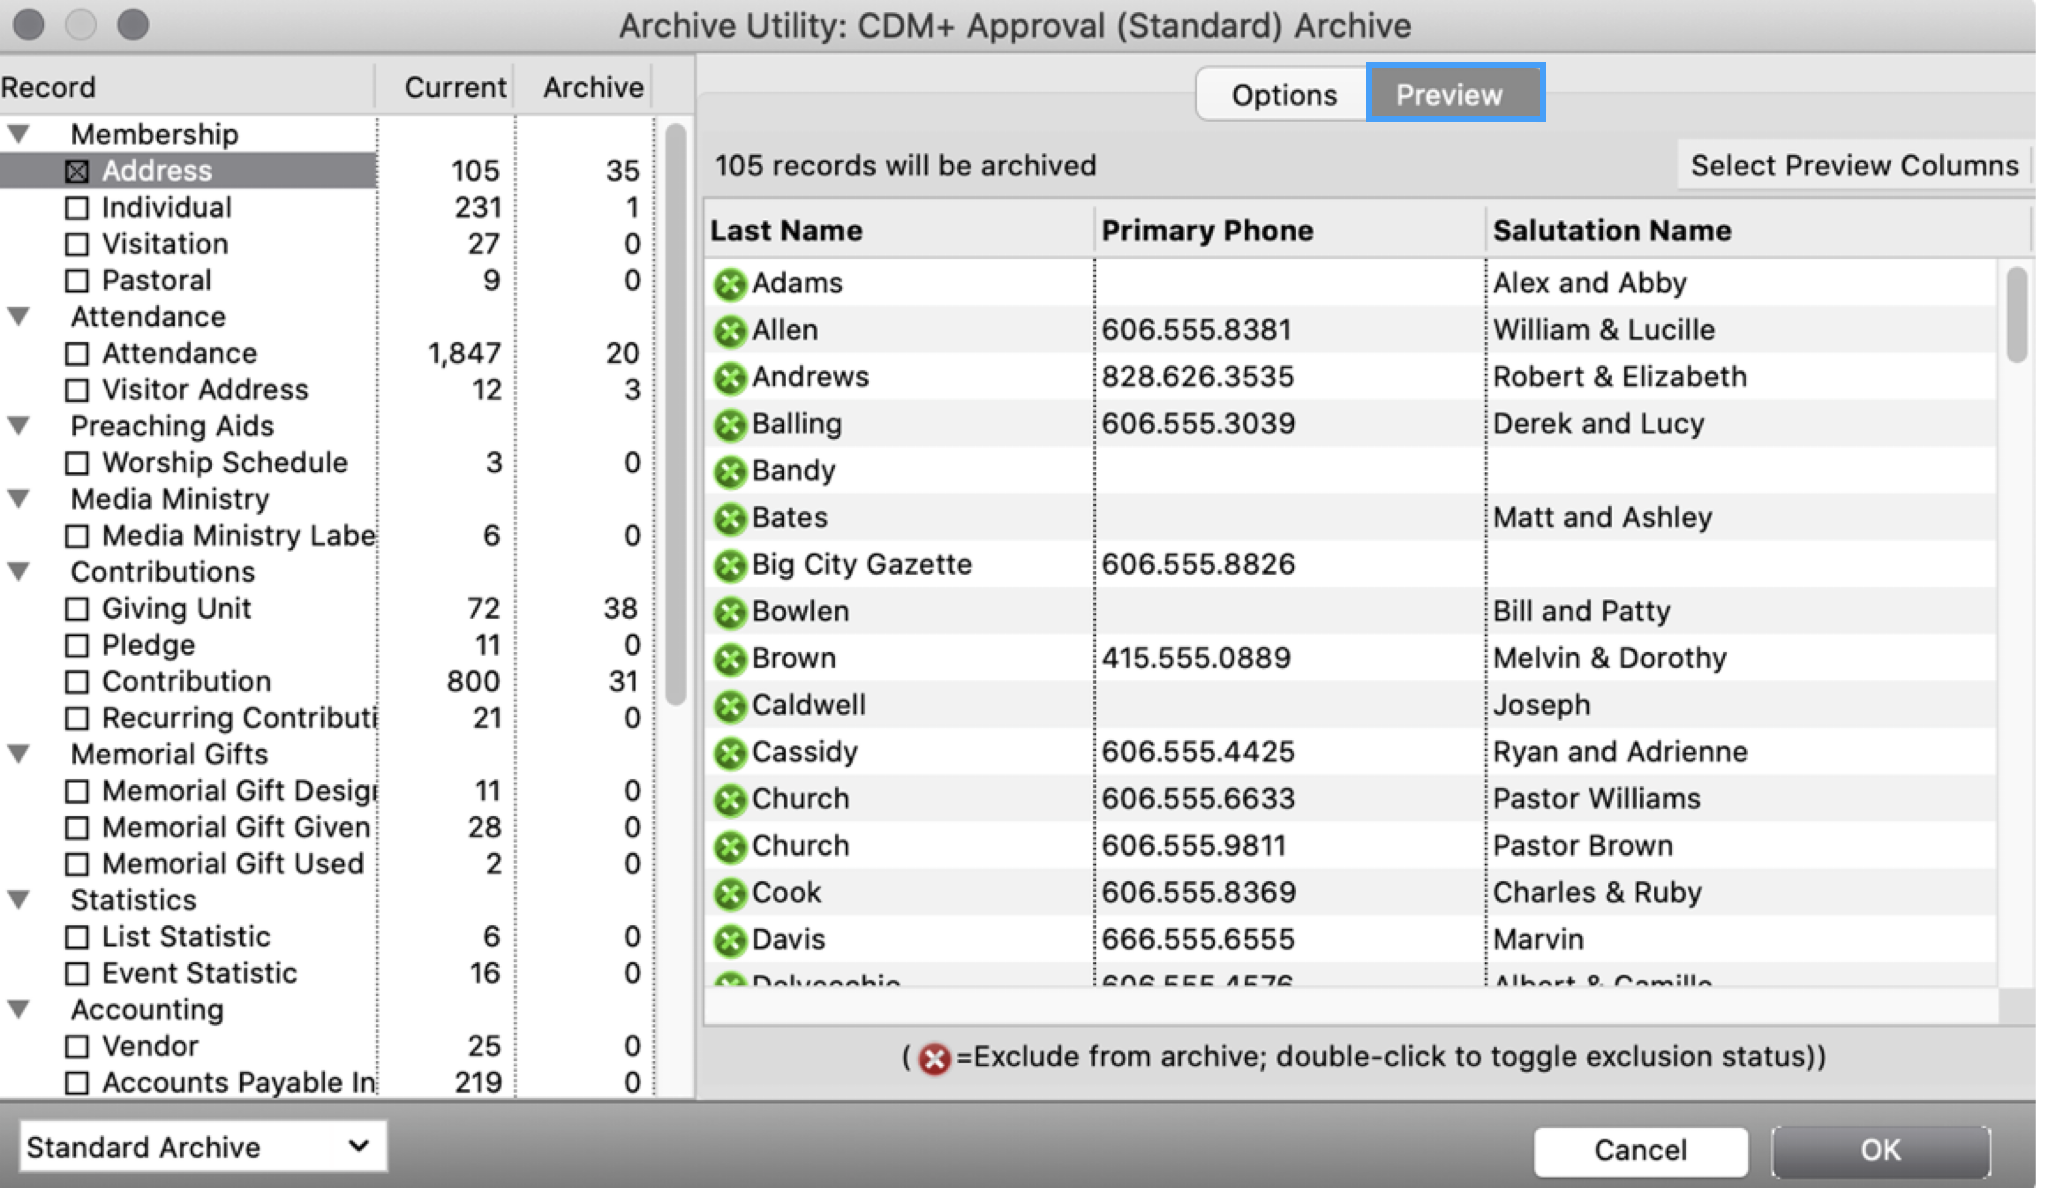Click Select Preview Columns

[1852, 165]
